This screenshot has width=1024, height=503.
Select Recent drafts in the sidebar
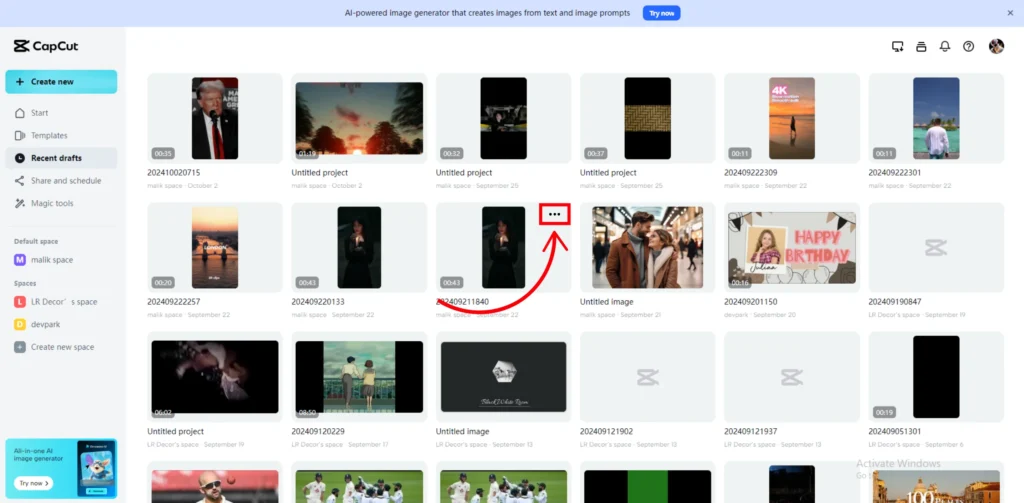(x=56, y=158)
